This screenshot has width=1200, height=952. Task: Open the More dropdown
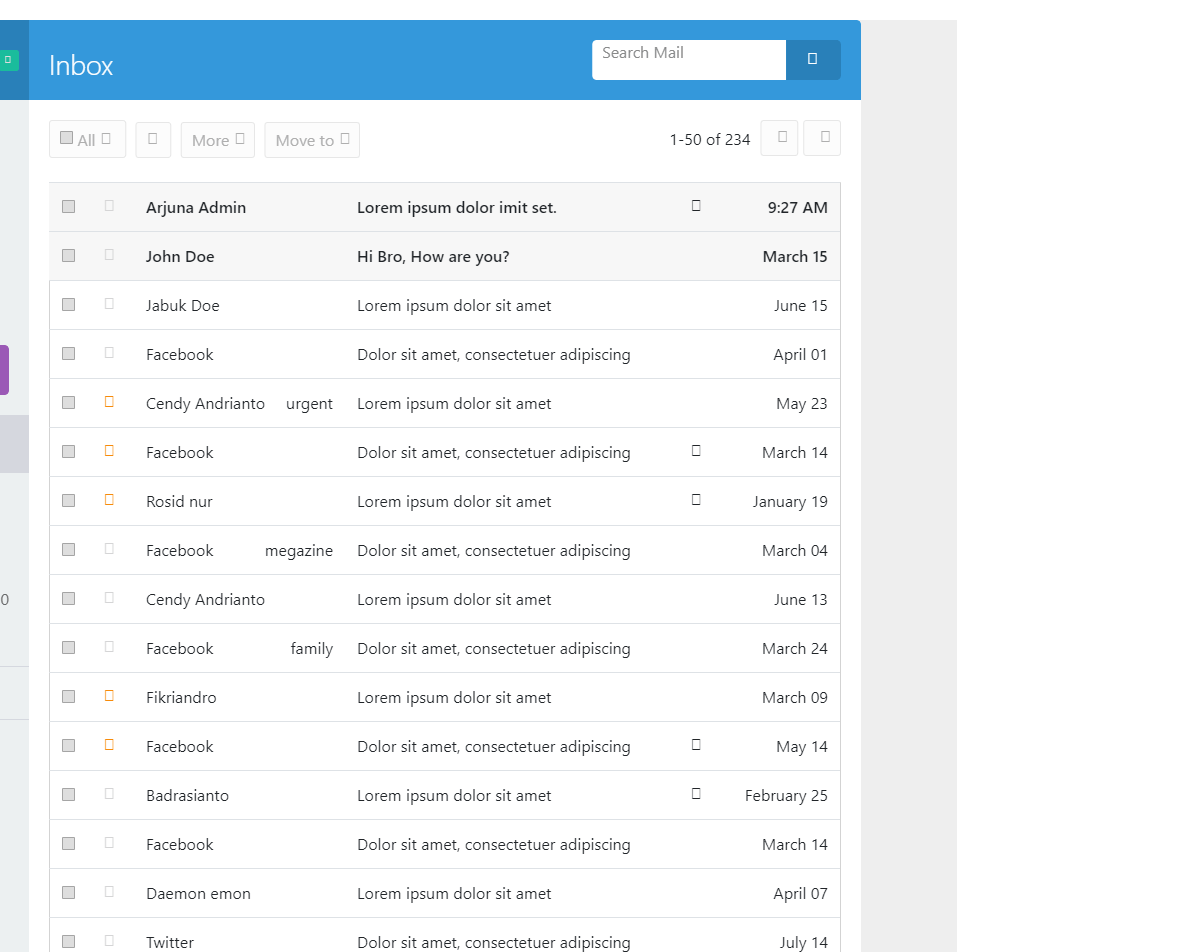click(x=217, y=139)
